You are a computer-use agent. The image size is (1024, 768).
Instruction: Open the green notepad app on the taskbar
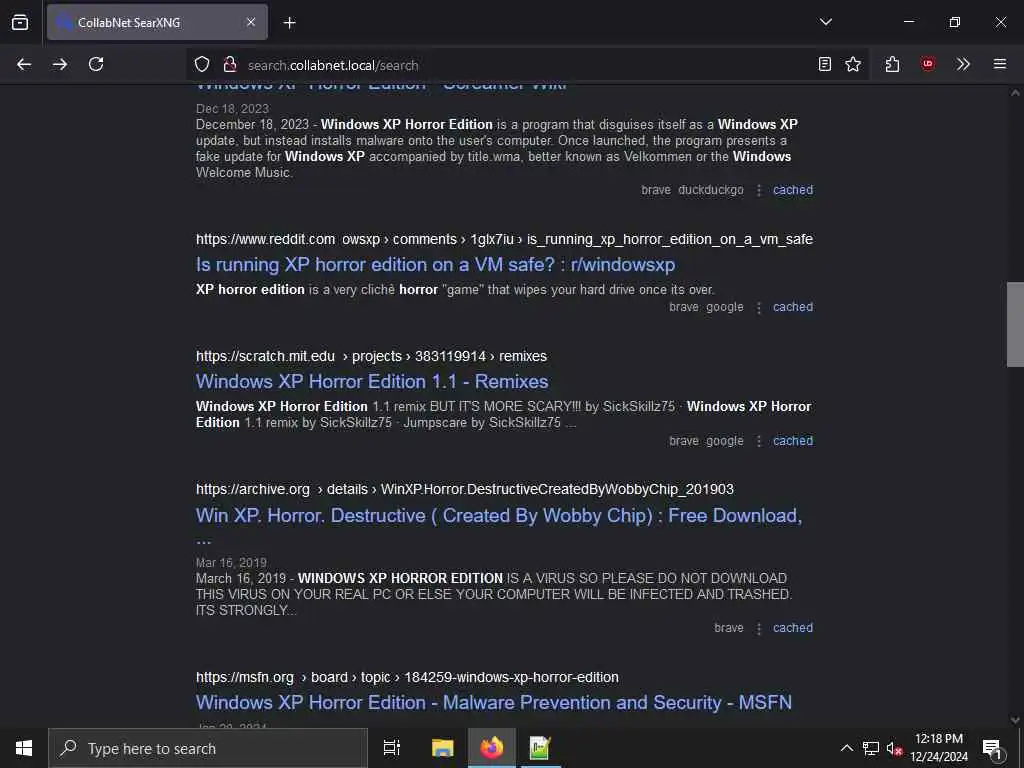[540, 748]
